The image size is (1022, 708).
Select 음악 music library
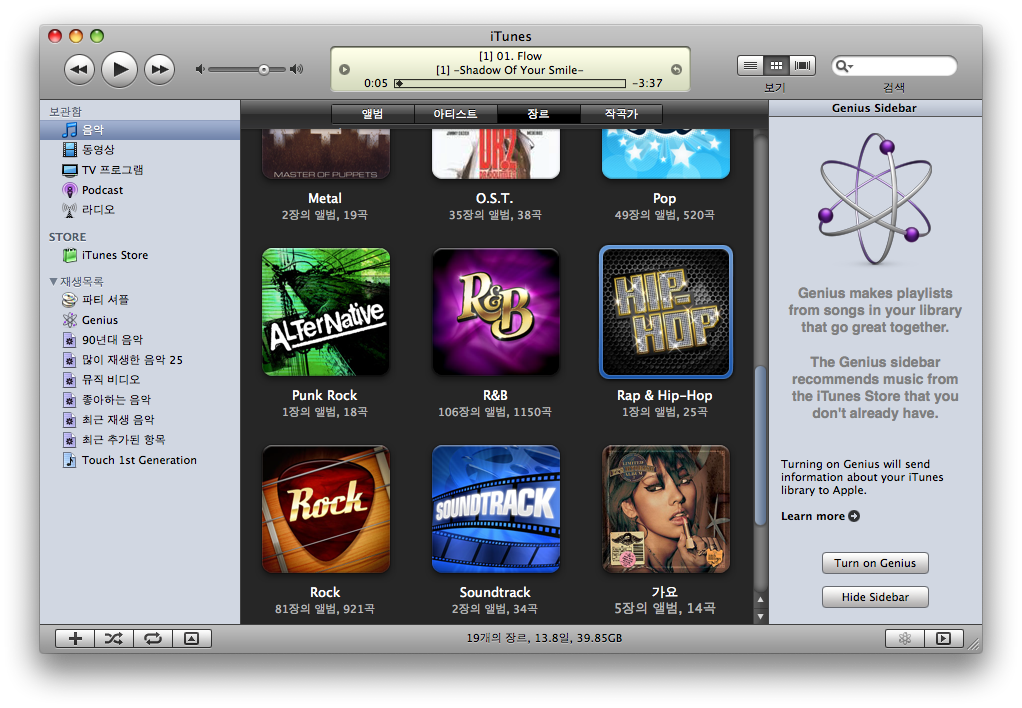(x=139, y=130)
